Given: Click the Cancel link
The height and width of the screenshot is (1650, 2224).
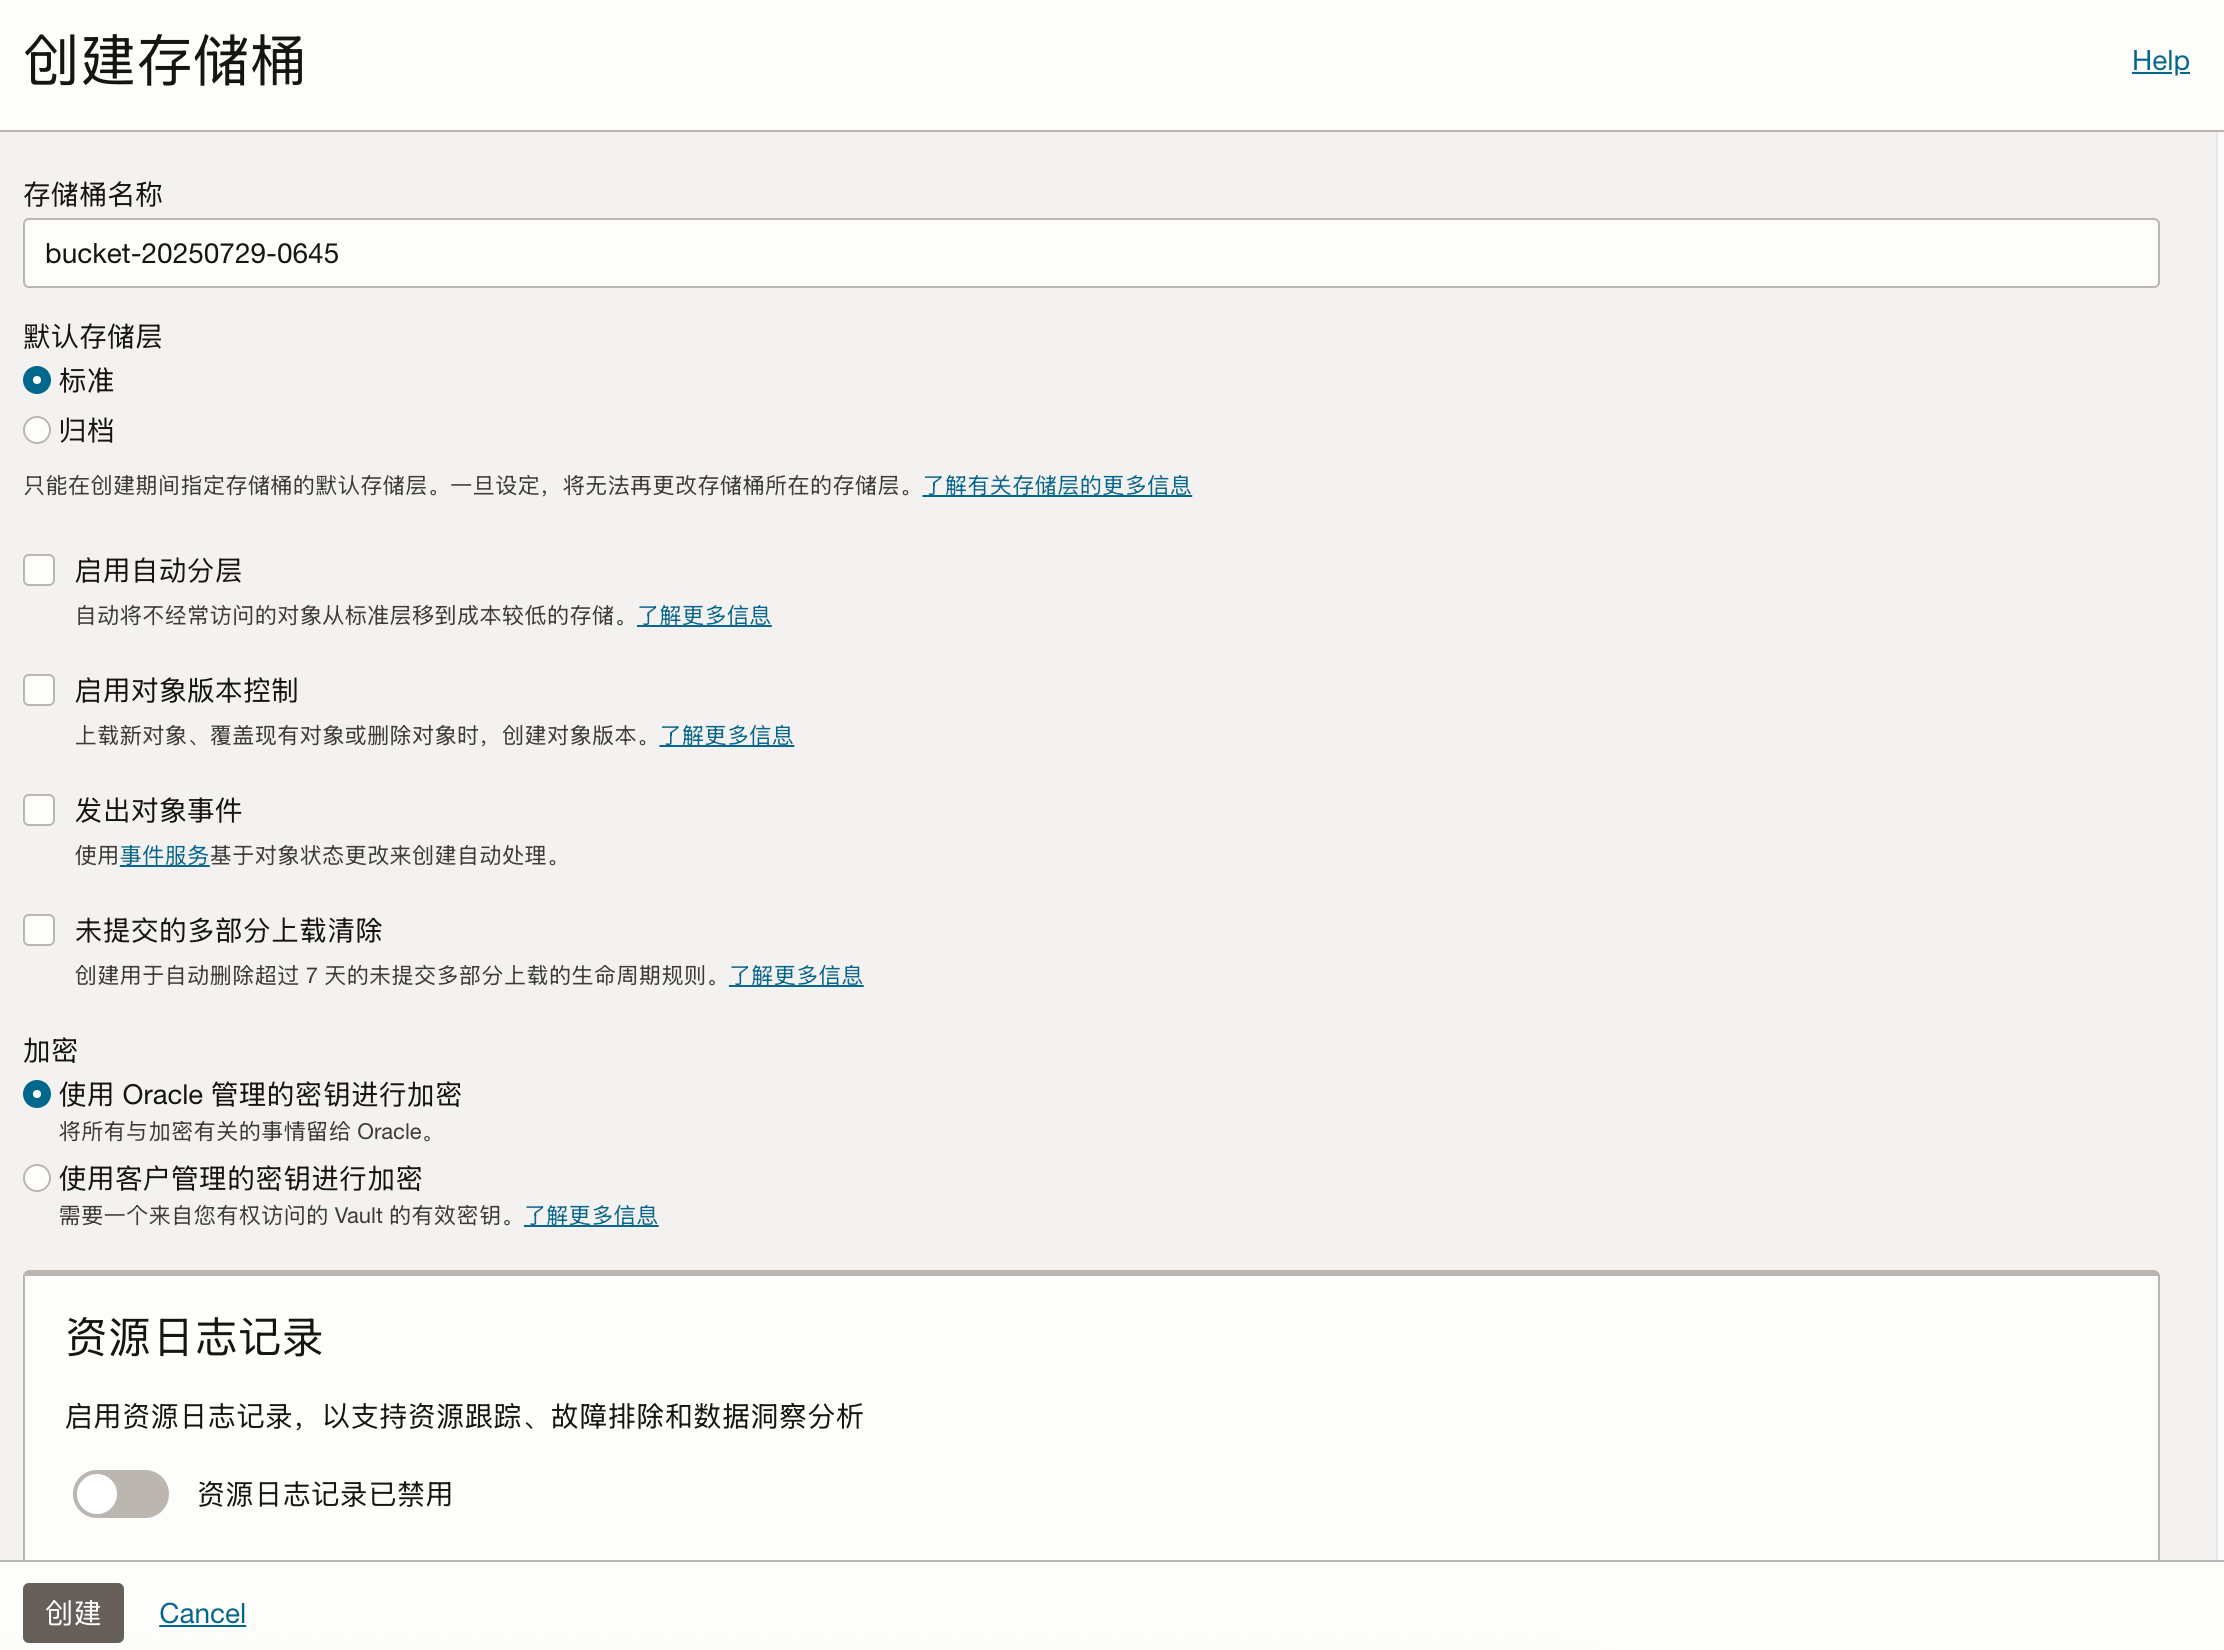Looking at the screenshot, I should click(x=202, y=1613).
